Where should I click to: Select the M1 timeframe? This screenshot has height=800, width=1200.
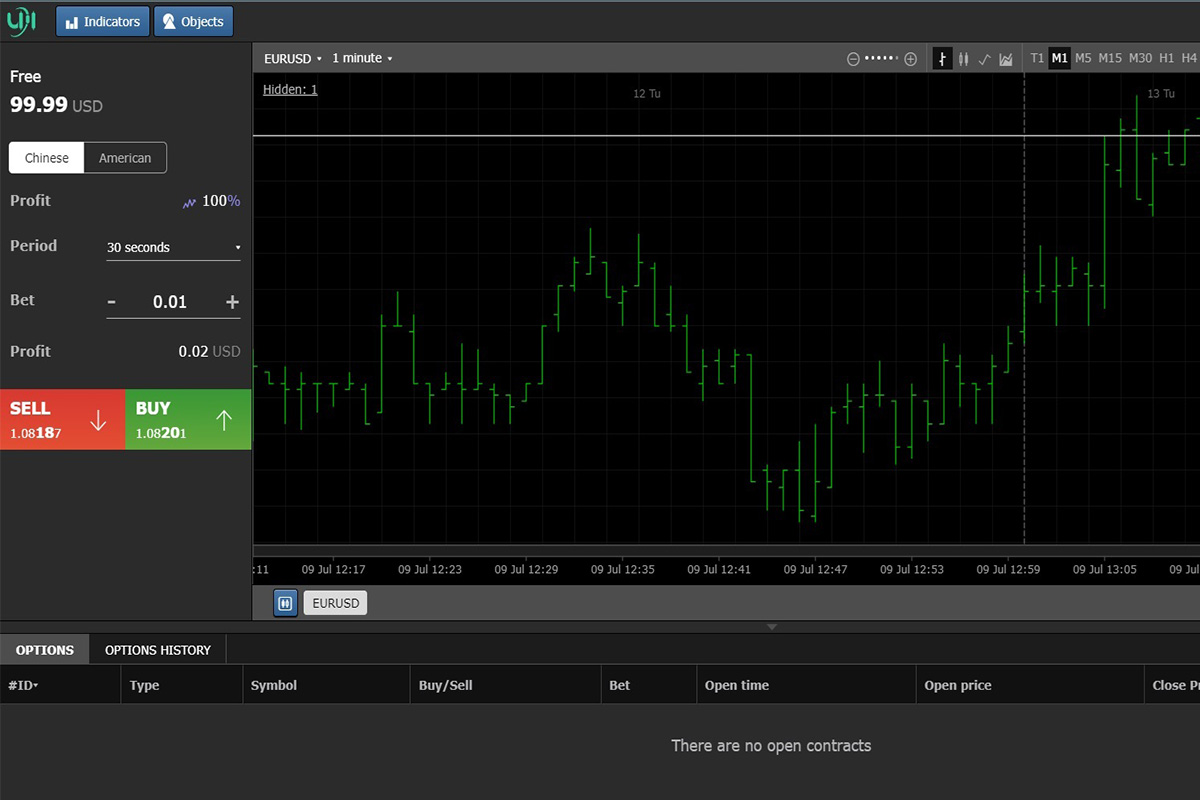(x=1060, y=58)
